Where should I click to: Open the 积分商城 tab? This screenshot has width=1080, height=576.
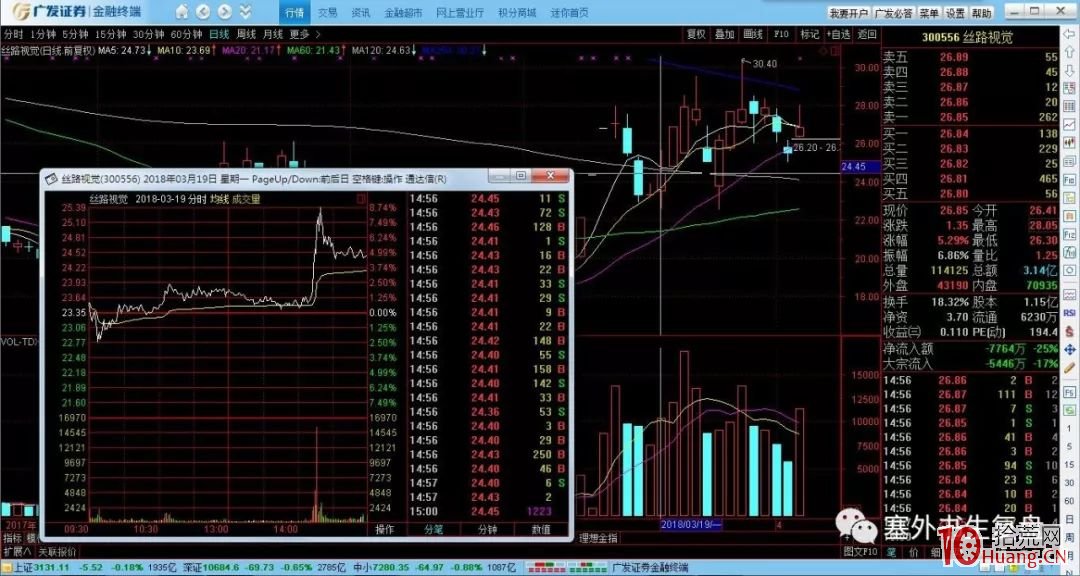(x=517, y=12)
